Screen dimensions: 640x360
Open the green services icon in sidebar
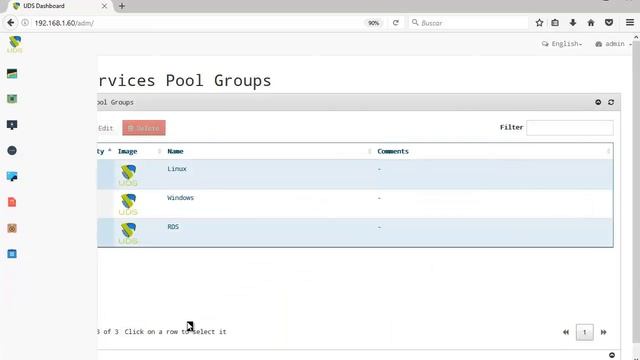click(x=12, y=99)
